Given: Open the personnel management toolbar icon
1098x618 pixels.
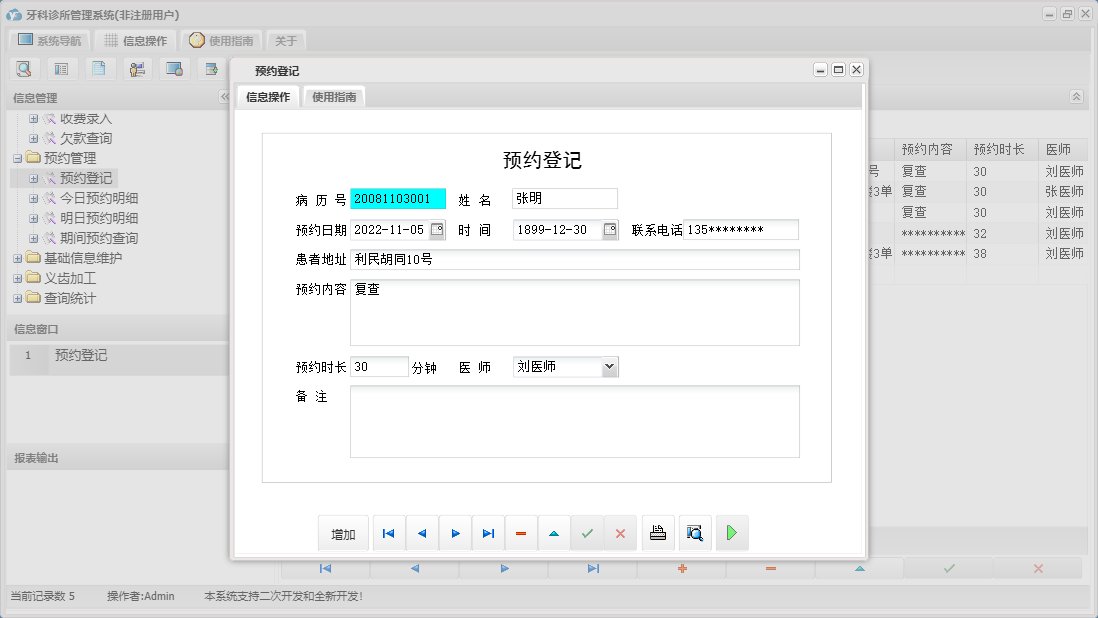Looking at the screenshot, I should pyautogui.click(x=137, y=68).
